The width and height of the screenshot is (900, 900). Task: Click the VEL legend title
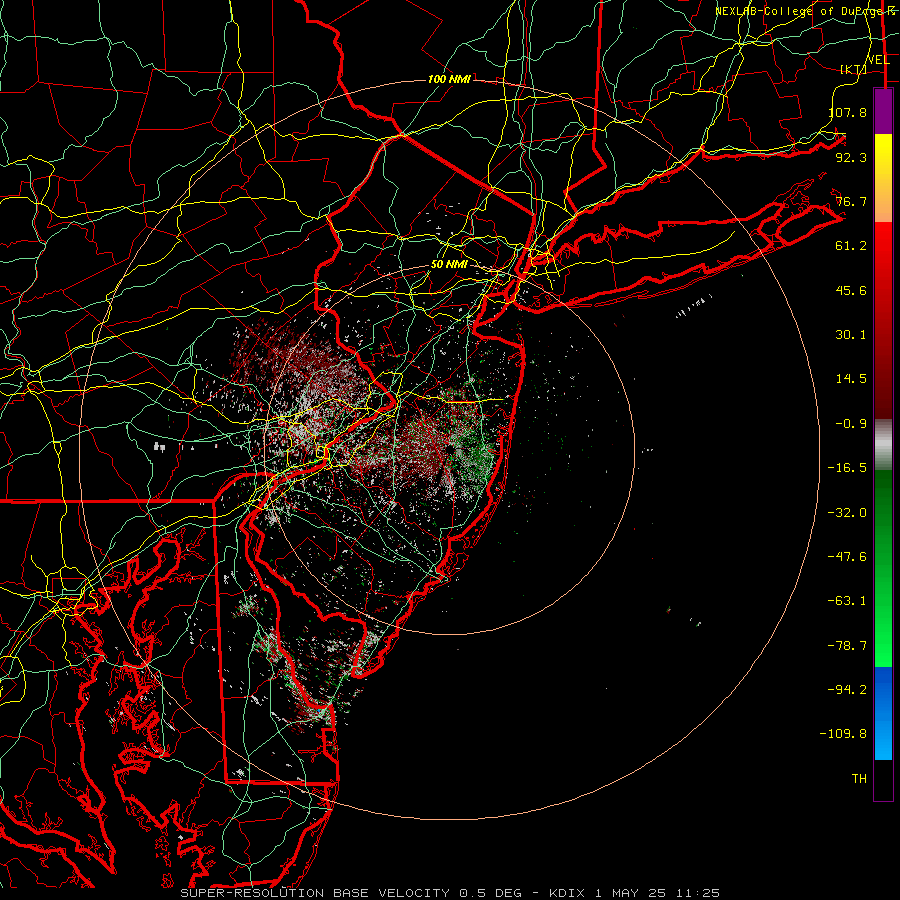pyautogui.click(x=878, y=60)
